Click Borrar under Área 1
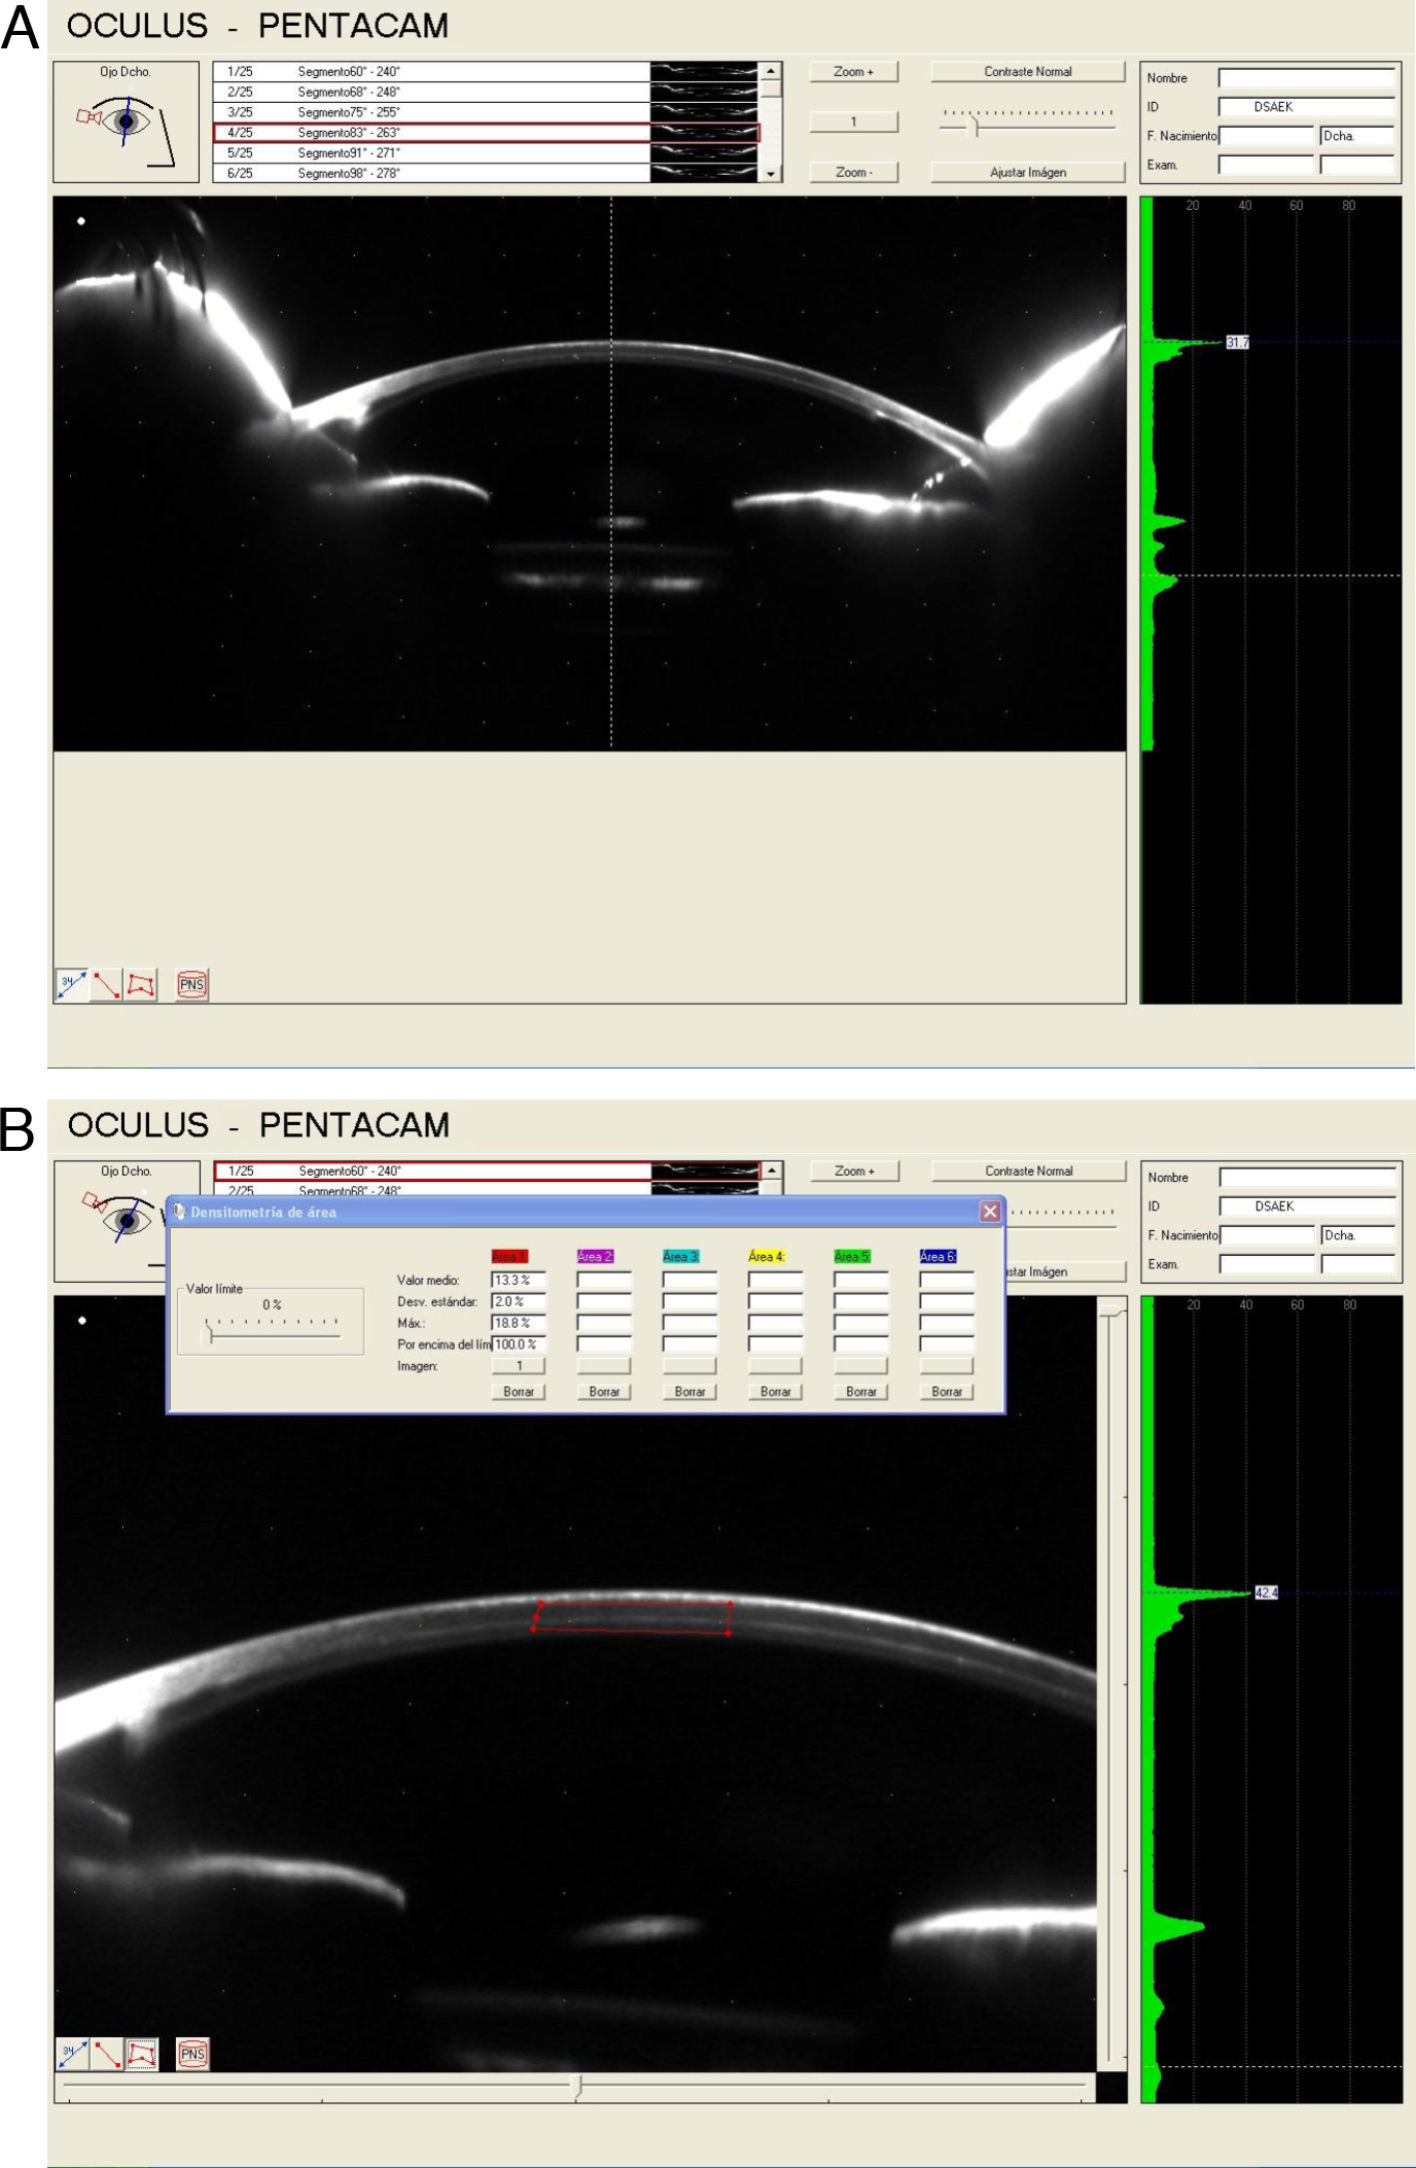 518,1391
